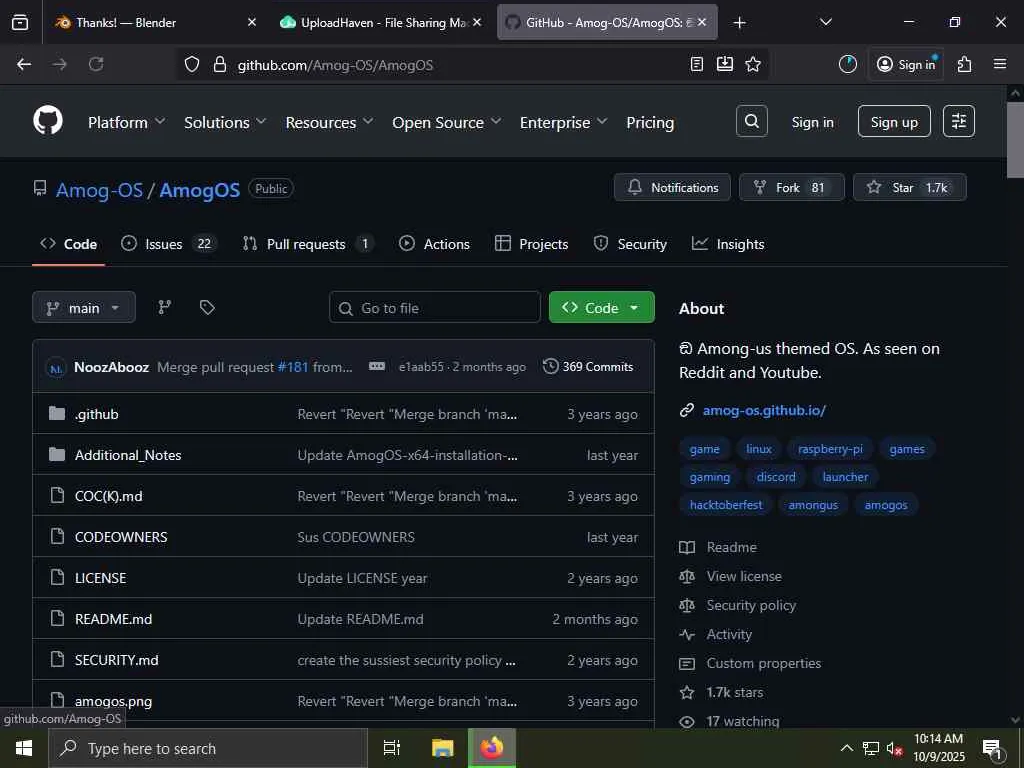
Task: Click the circular timer icon in toolbar
Action: coord(848,64)
